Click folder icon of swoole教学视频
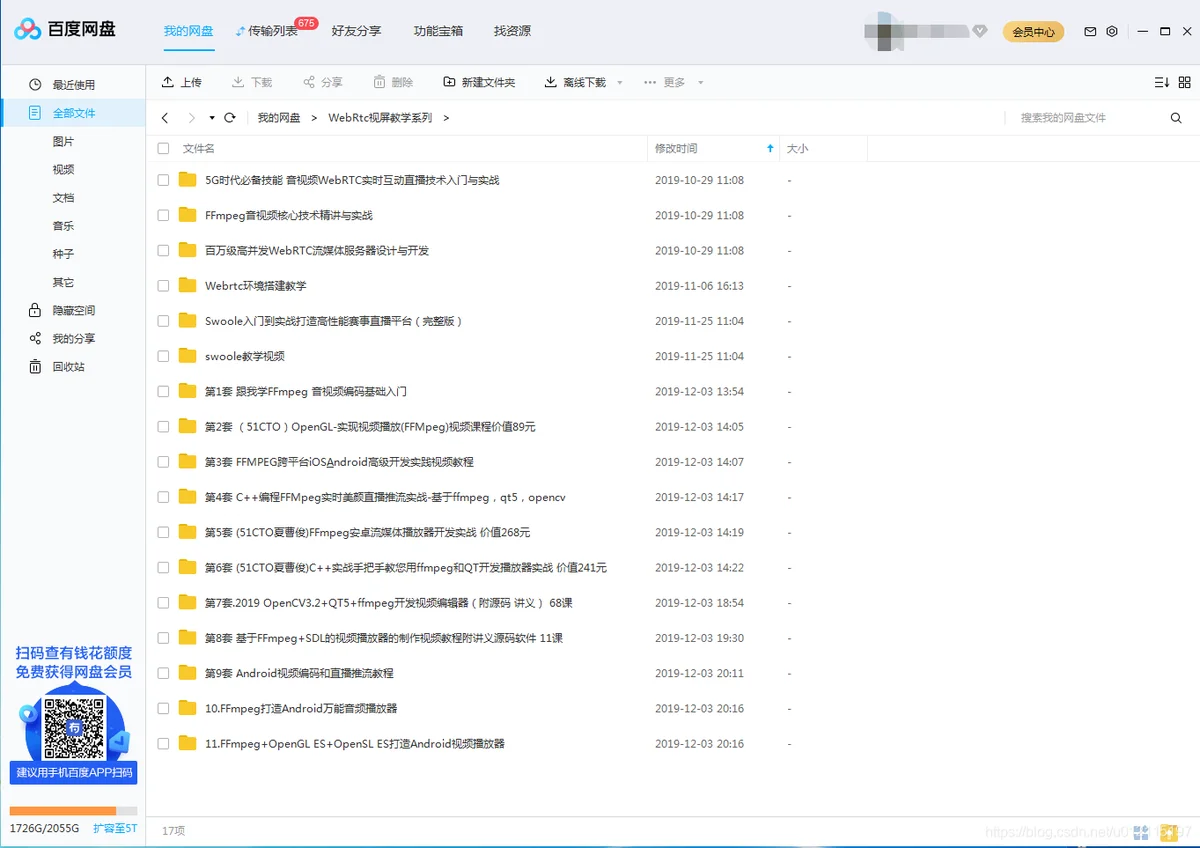 point(188,355)
